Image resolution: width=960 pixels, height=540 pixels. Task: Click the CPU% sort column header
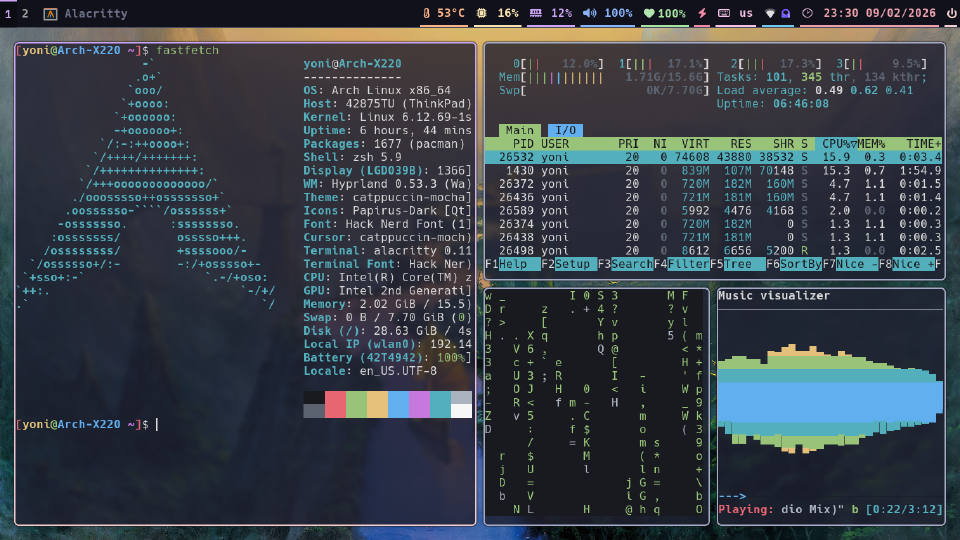[839, 143]
